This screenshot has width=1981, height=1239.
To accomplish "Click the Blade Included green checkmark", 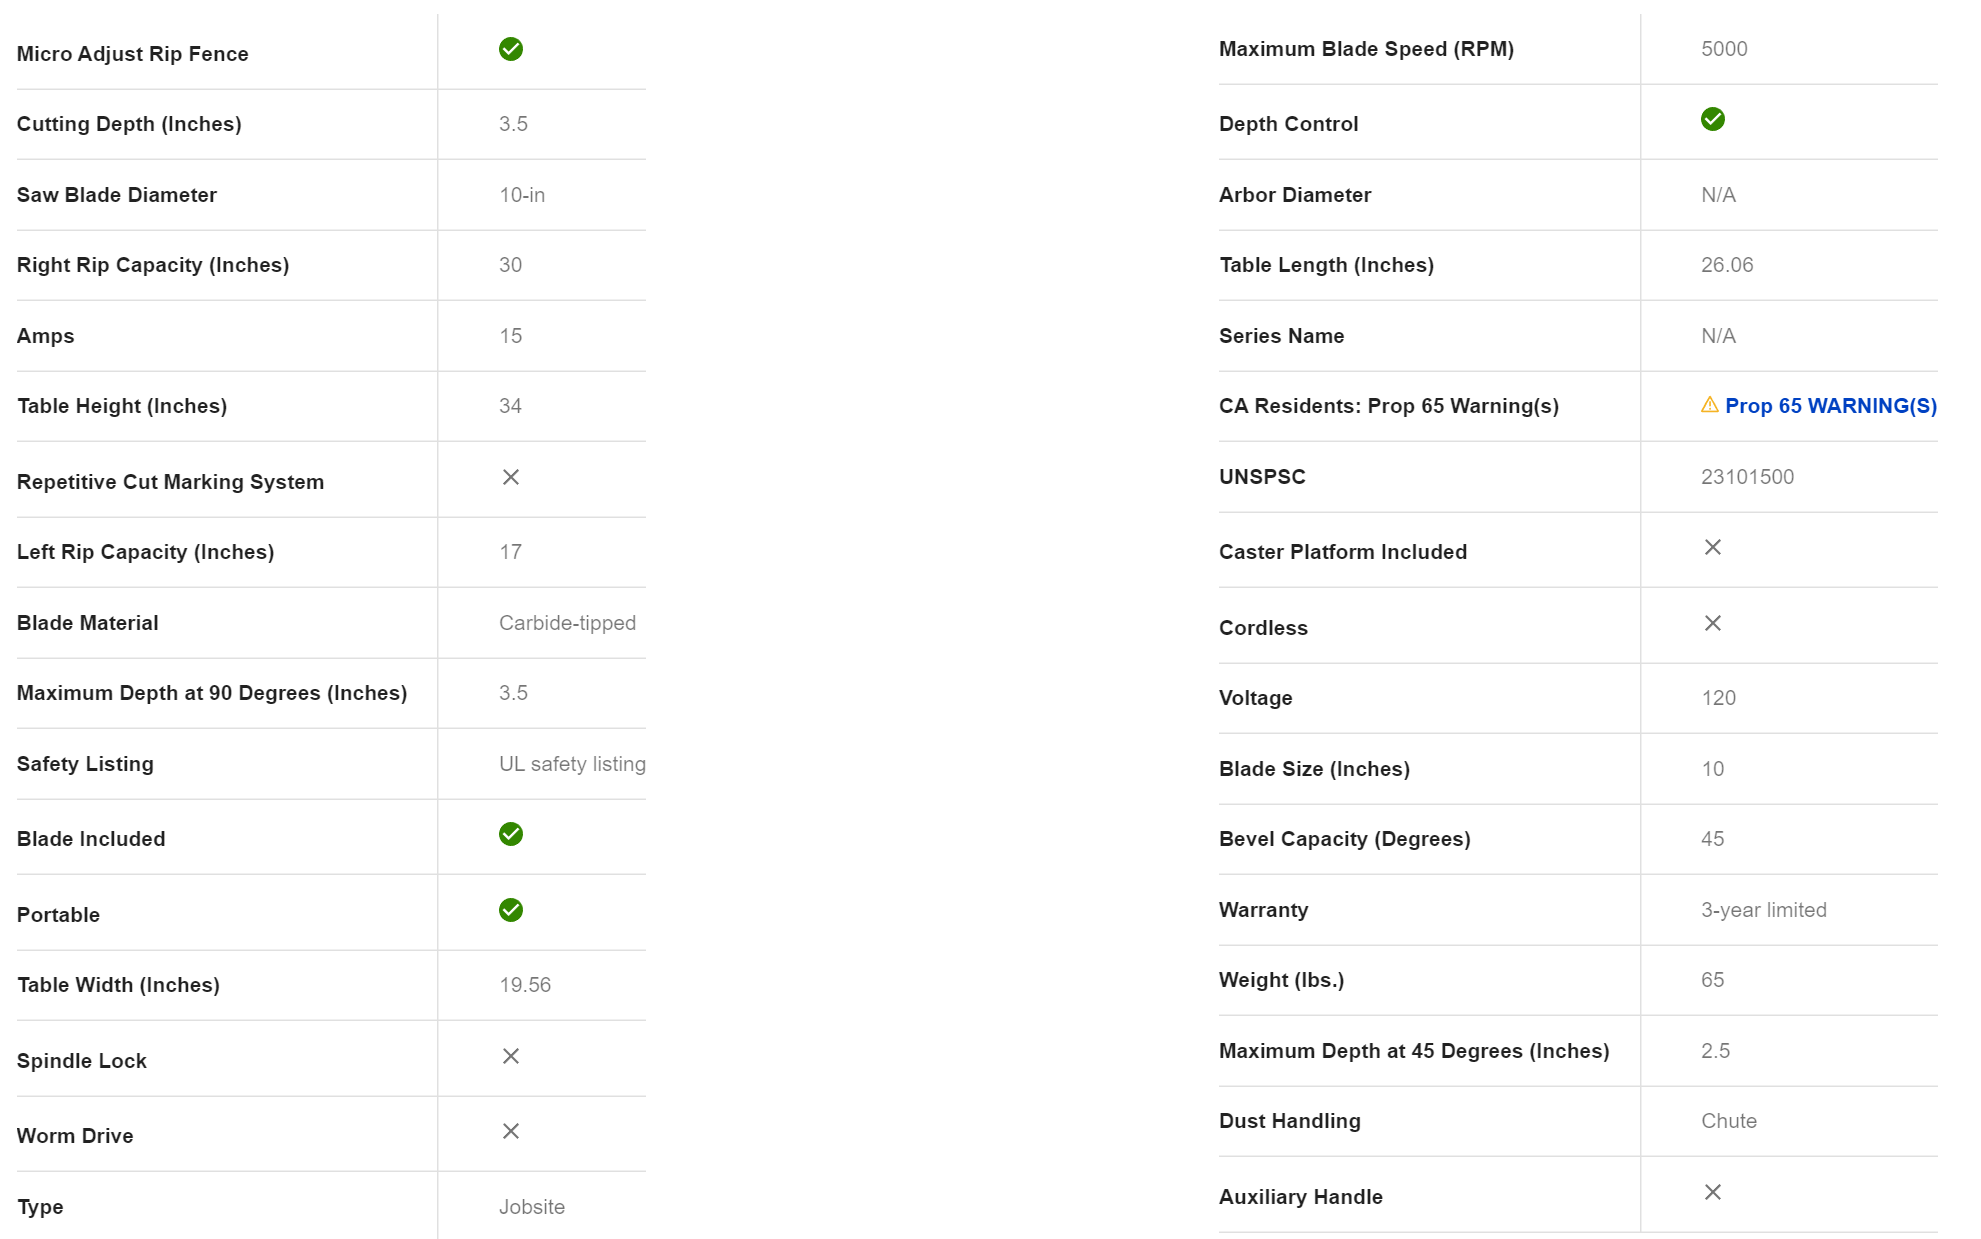I will 511,834.
